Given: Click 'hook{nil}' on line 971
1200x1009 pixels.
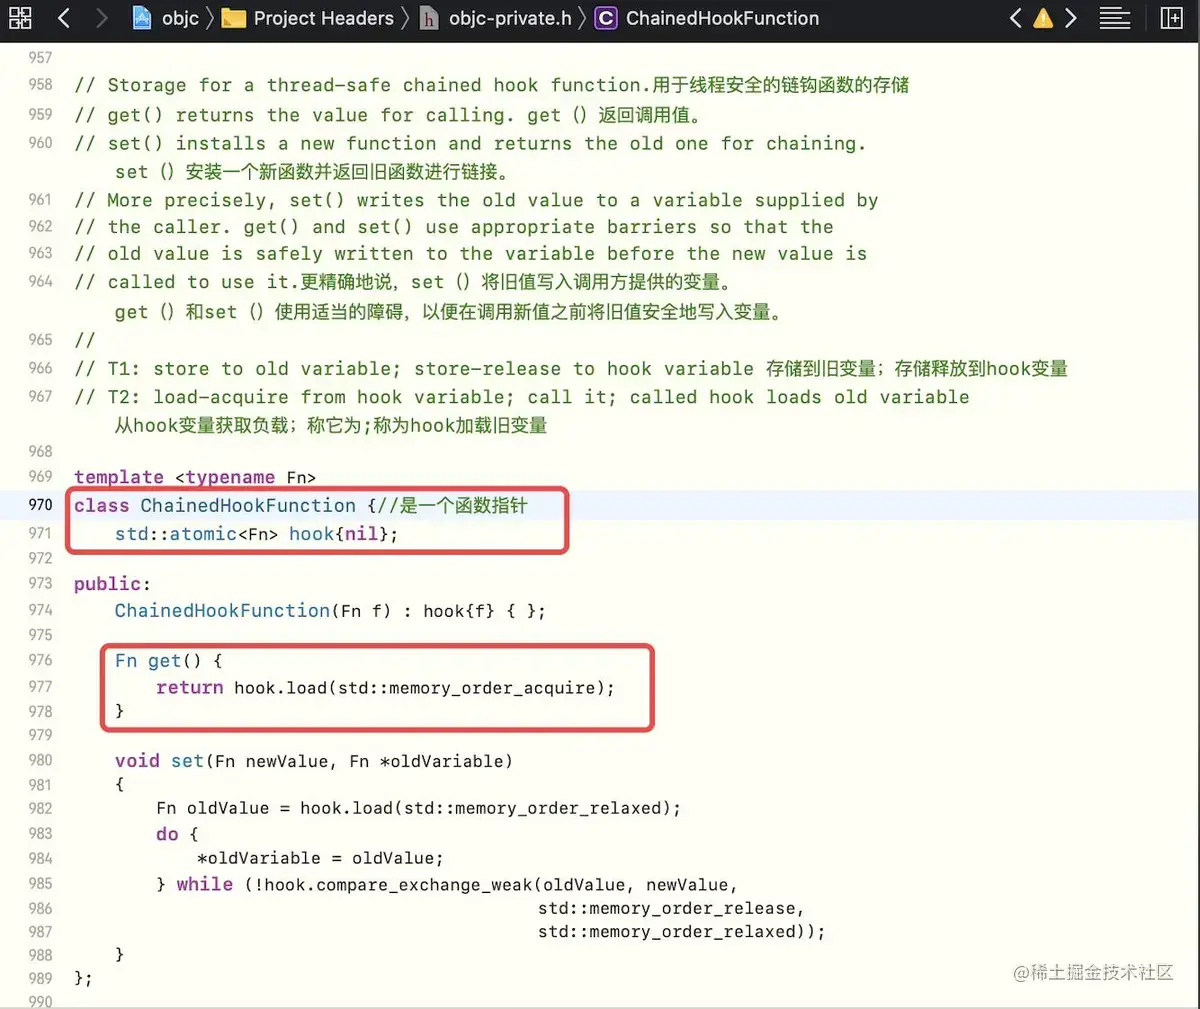Looking at the screenshot, I should [x=338, y=533].
